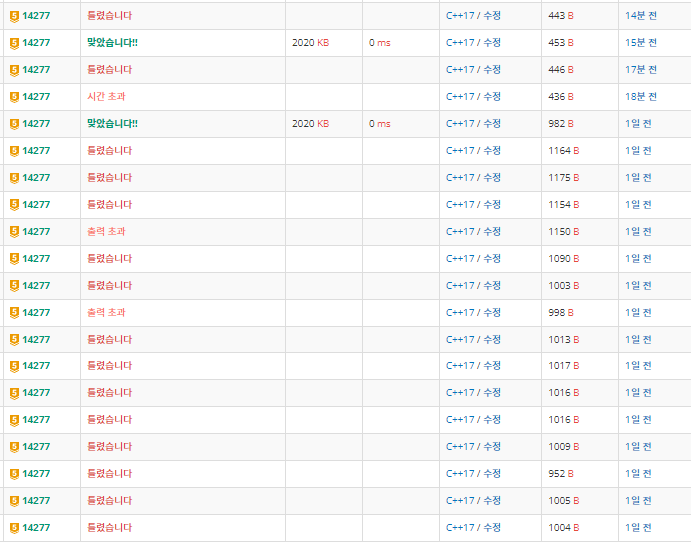Open the C++17 source link in the 982 B row
691x543 pixels.
click(x=460, y=124)
